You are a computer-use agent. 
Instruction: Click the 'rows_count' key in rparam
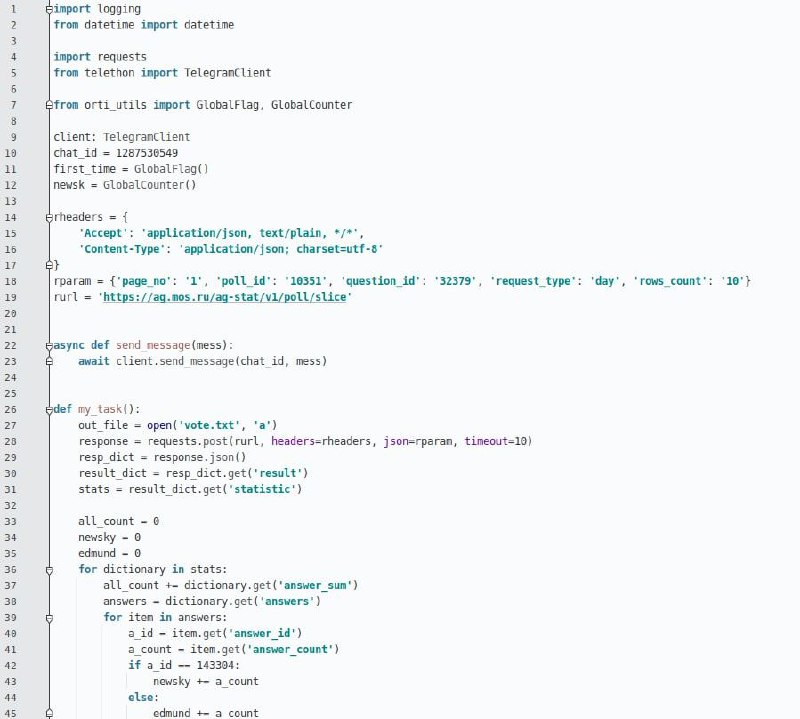671,281
